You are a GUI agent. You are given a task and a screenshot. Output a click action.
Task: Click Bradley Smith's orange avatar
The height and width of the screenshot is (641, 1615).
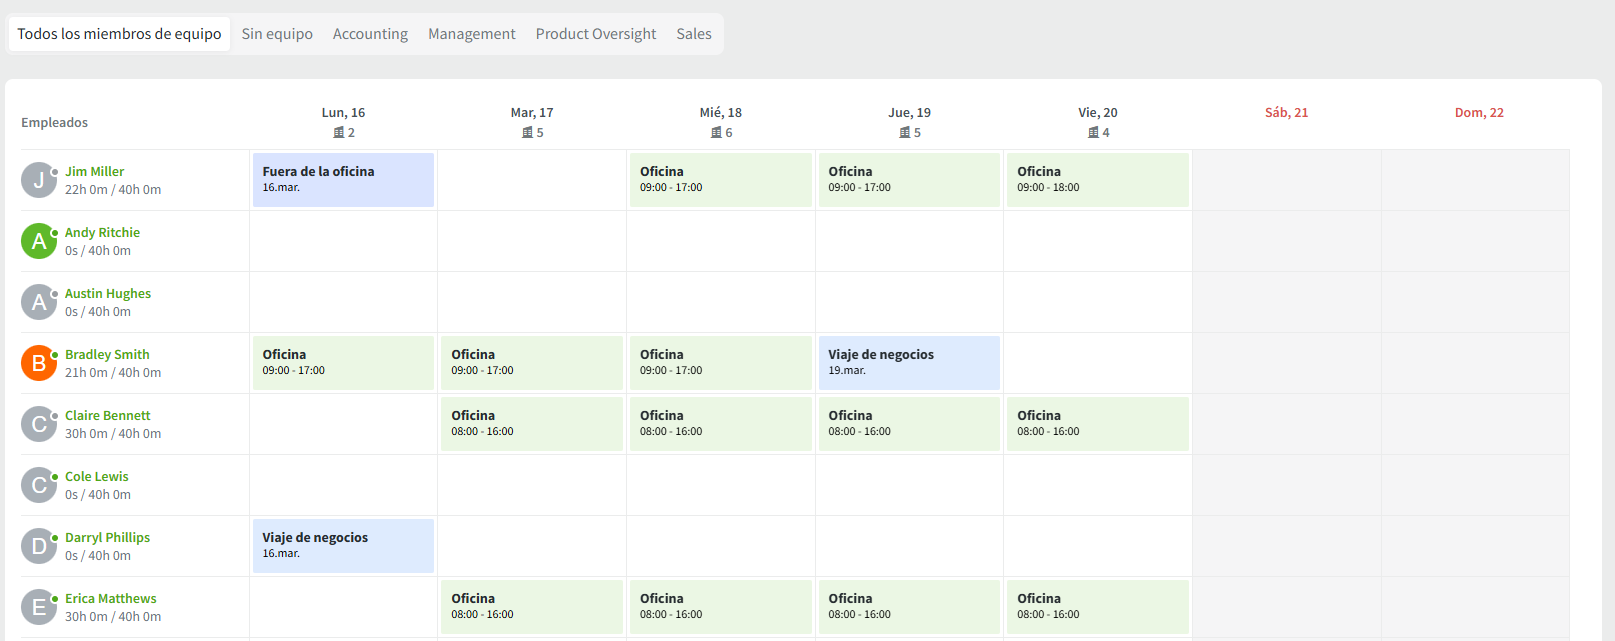pyautogui.click(x=39, y=363)
